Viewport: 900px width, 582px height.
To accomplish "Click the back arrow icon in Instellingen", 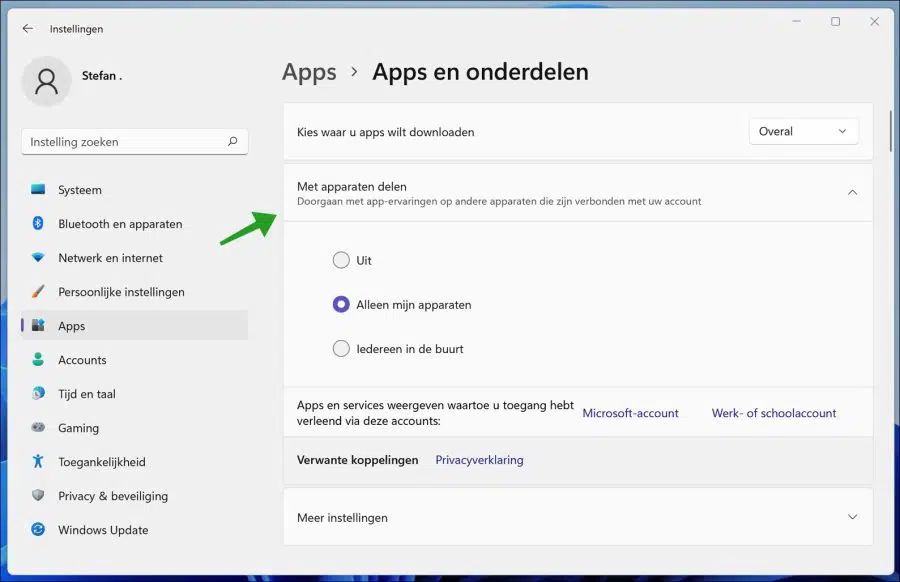I will 28,29.
